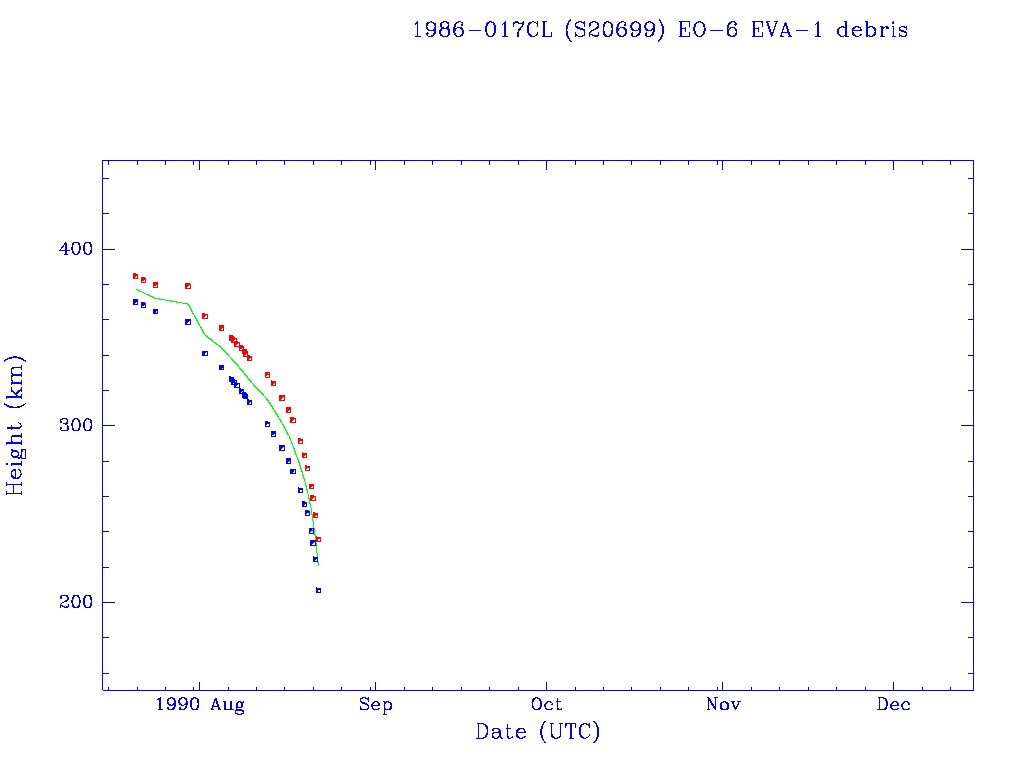The width and height of the screenshot is (1024, 768).
Task: Select the first, leftmost red data point
Action: coord(135,276)
